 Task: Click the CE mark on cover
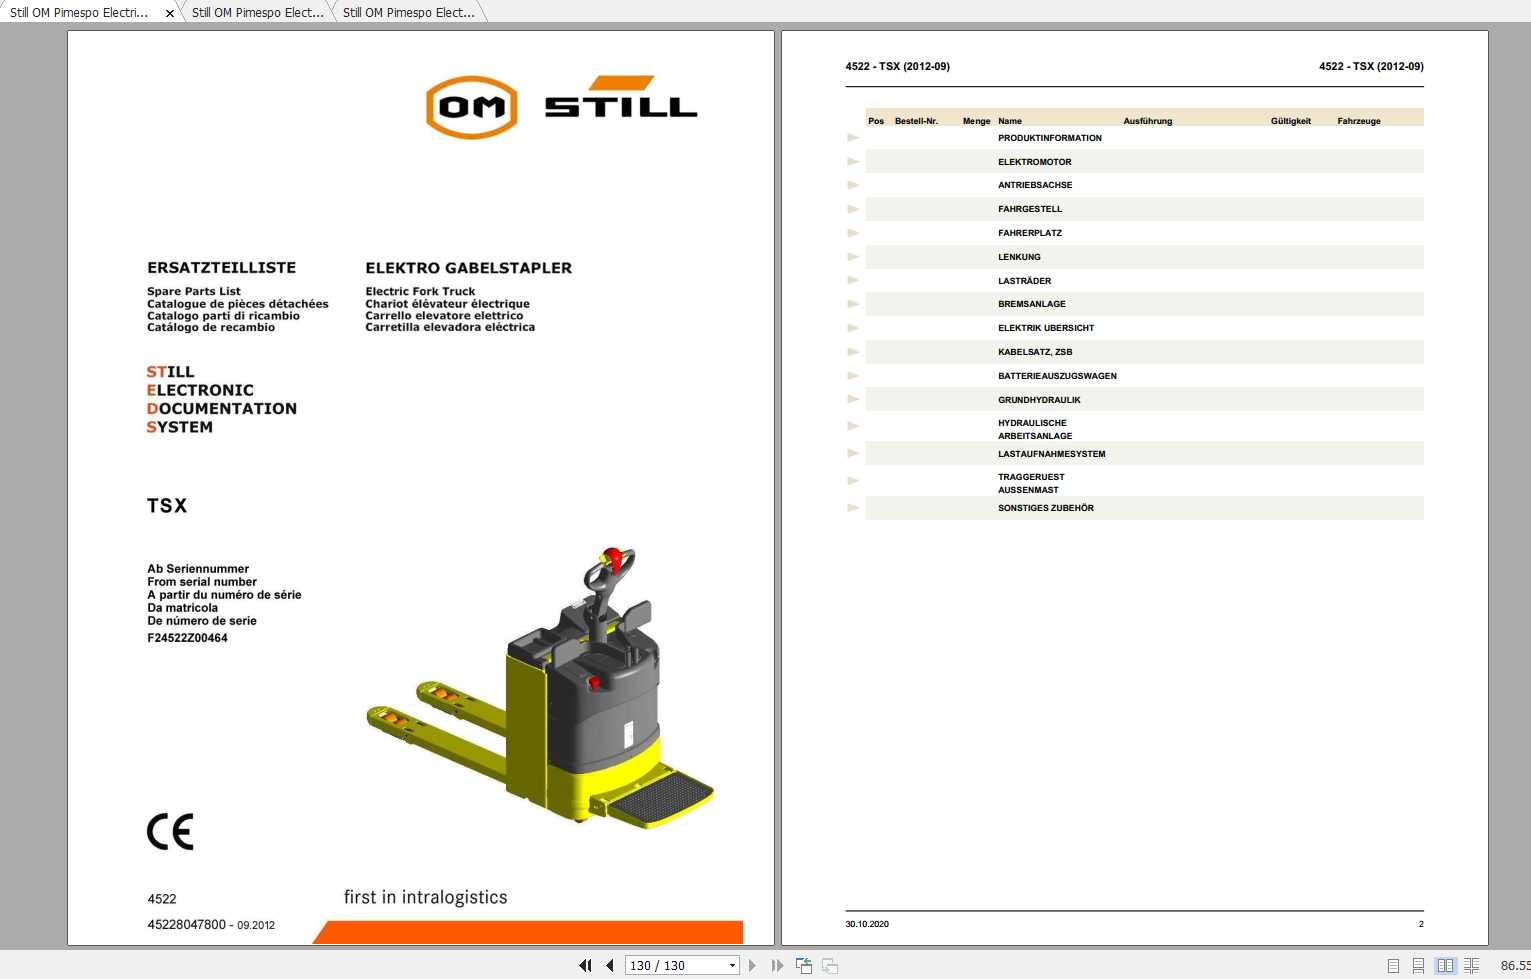(x=170, y=832)
